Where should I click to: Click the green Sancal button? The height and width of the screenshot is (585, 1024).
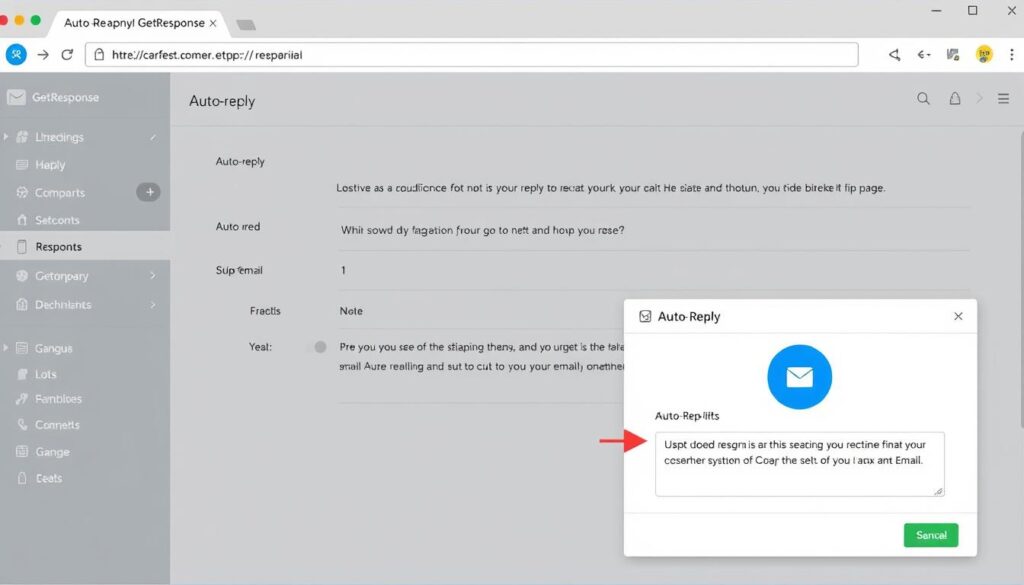pyautogui.click(x=930, y=535)
